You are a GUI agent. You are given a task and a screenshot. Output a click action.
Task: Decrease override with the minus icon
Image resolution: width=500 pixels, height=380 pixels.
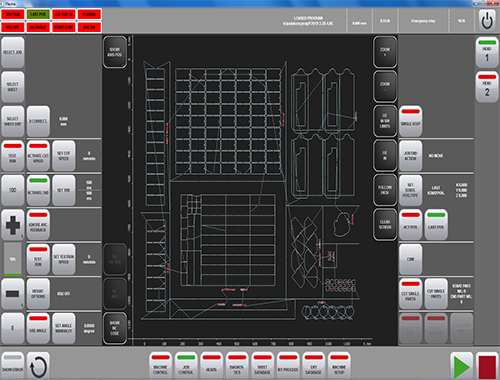point(13,294)
